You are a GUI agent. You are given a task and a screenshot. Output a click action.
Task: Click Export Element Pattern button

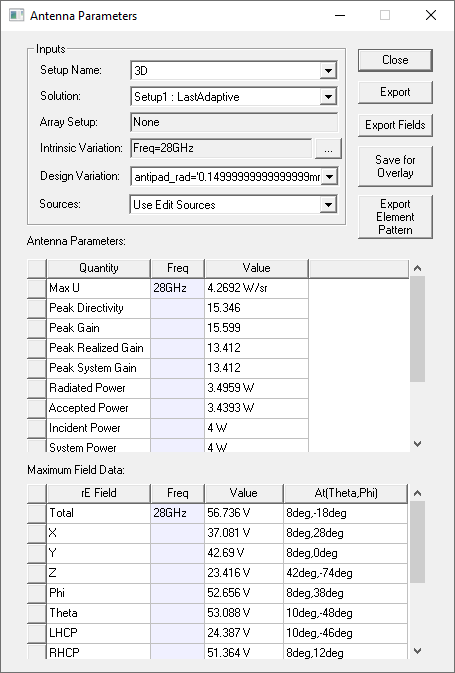pyautogui.click(x=395, y=217)
